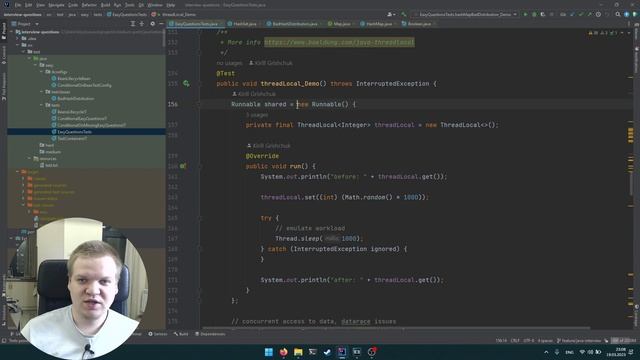Click the Collapse All icon in Project panel
This screenshot has width=640, height=360.
pyautogui.click(x=142, y=24)
